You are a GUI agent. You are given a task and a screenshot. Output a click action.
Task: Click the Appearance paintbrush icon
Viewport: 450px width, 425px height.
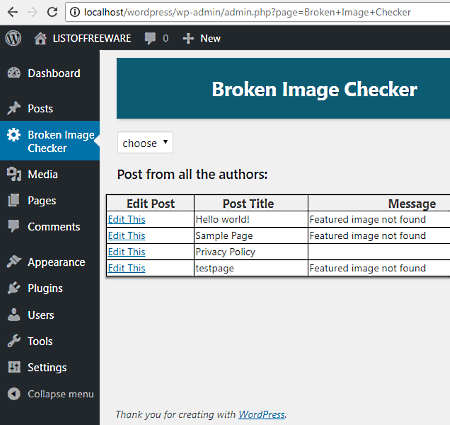coord(14,262)
